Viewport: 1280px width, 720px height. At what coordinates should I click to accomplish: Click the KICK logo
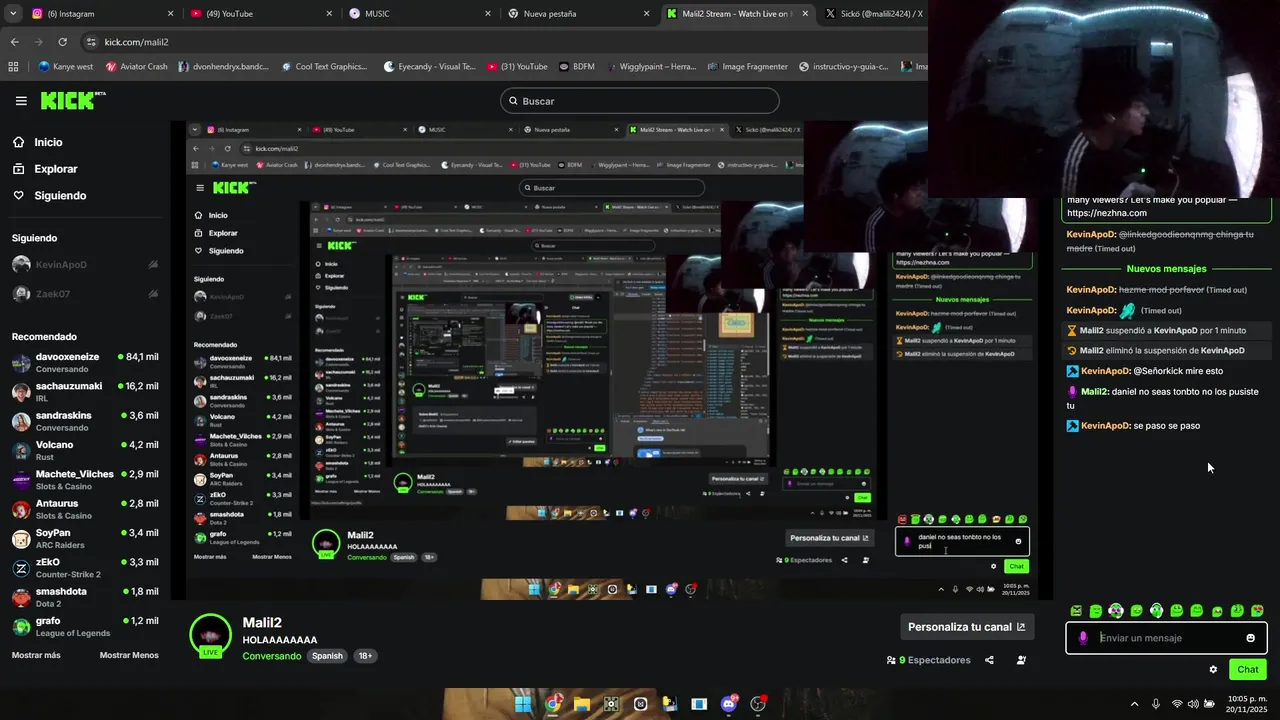pos(72,100)
